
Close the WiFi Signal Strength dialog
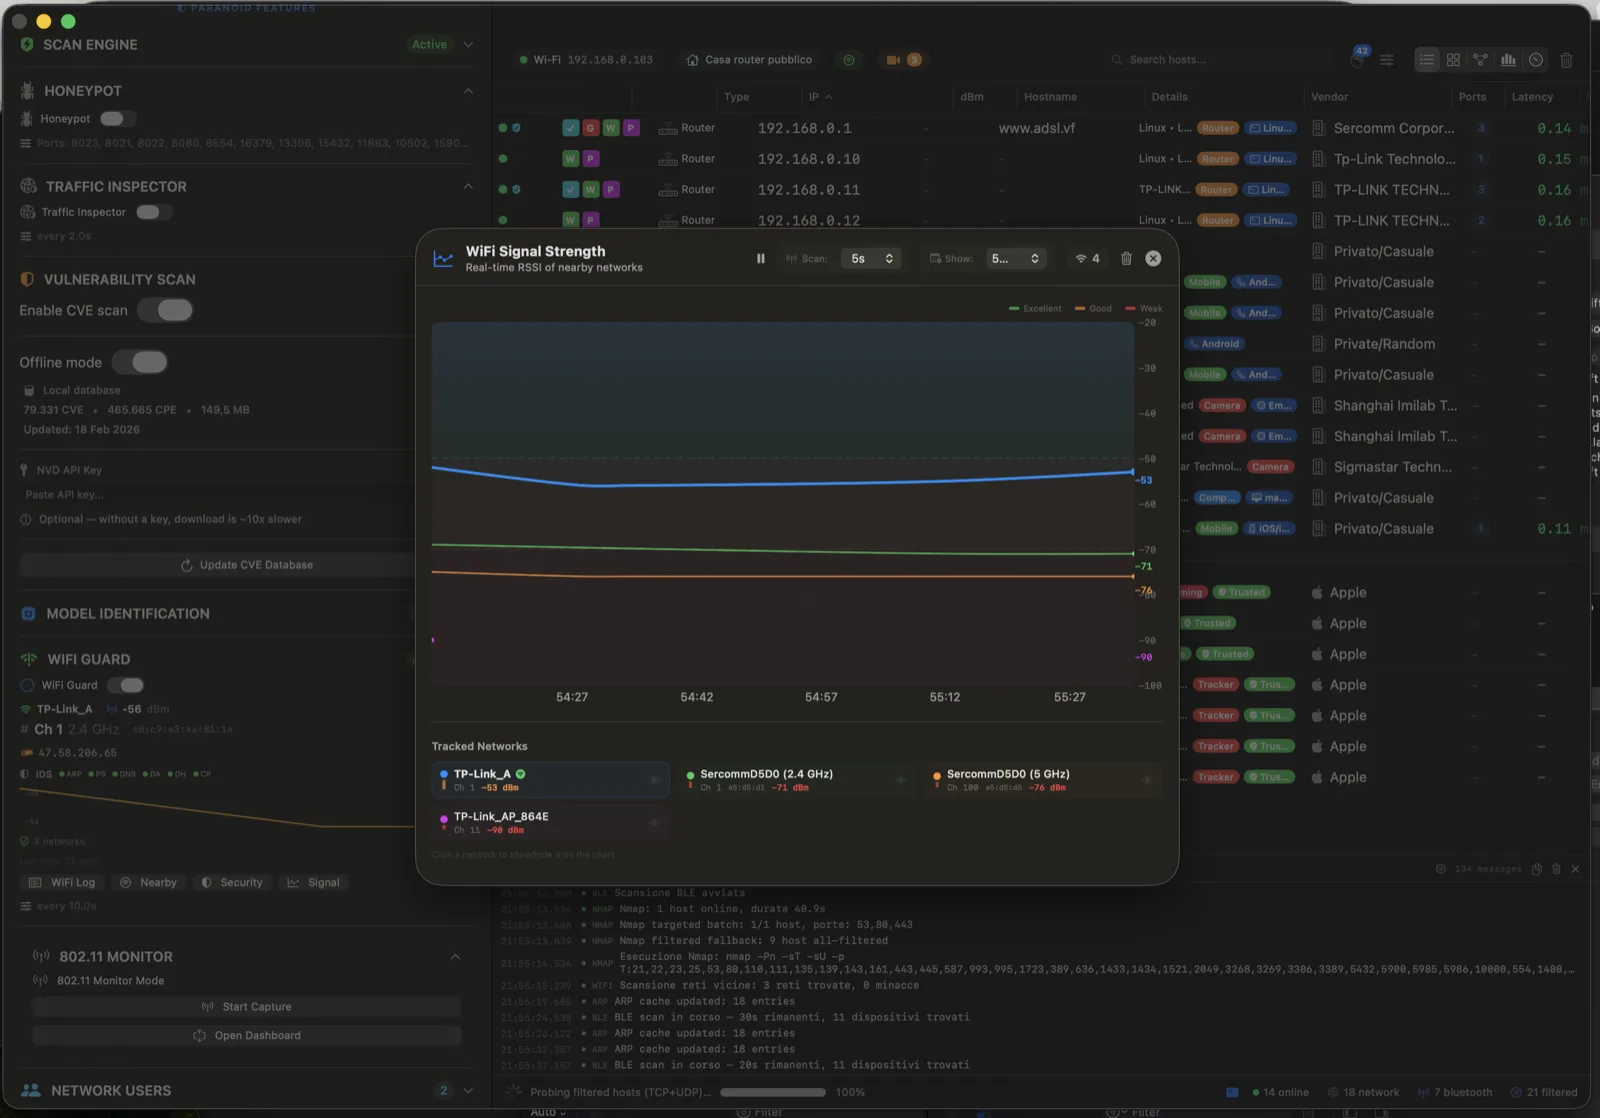tap(1153, 258)
